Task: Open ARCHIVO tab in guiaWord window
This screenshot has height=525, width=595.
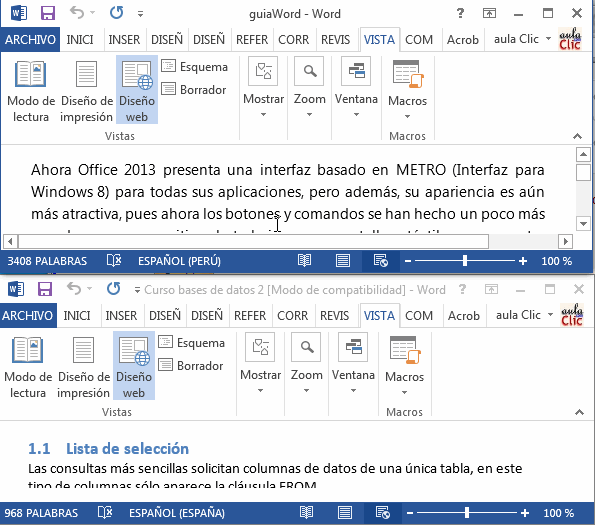Action: (x=30, y=39)
